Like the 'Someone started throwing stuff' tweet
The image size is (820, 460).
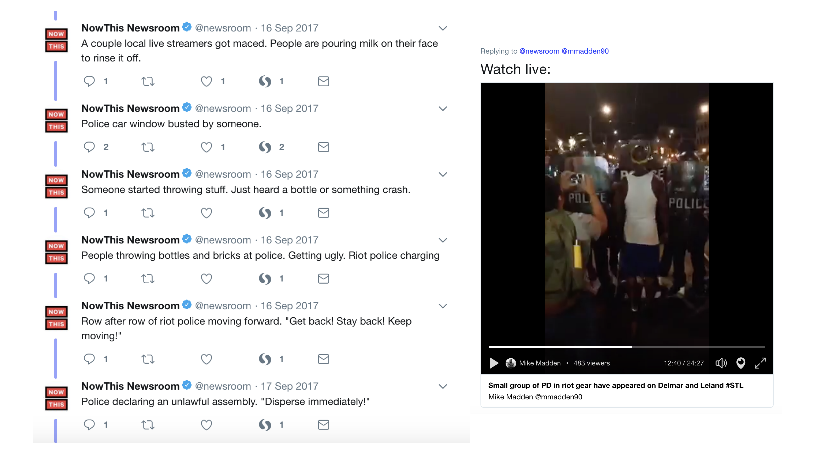tap(207, 213)
